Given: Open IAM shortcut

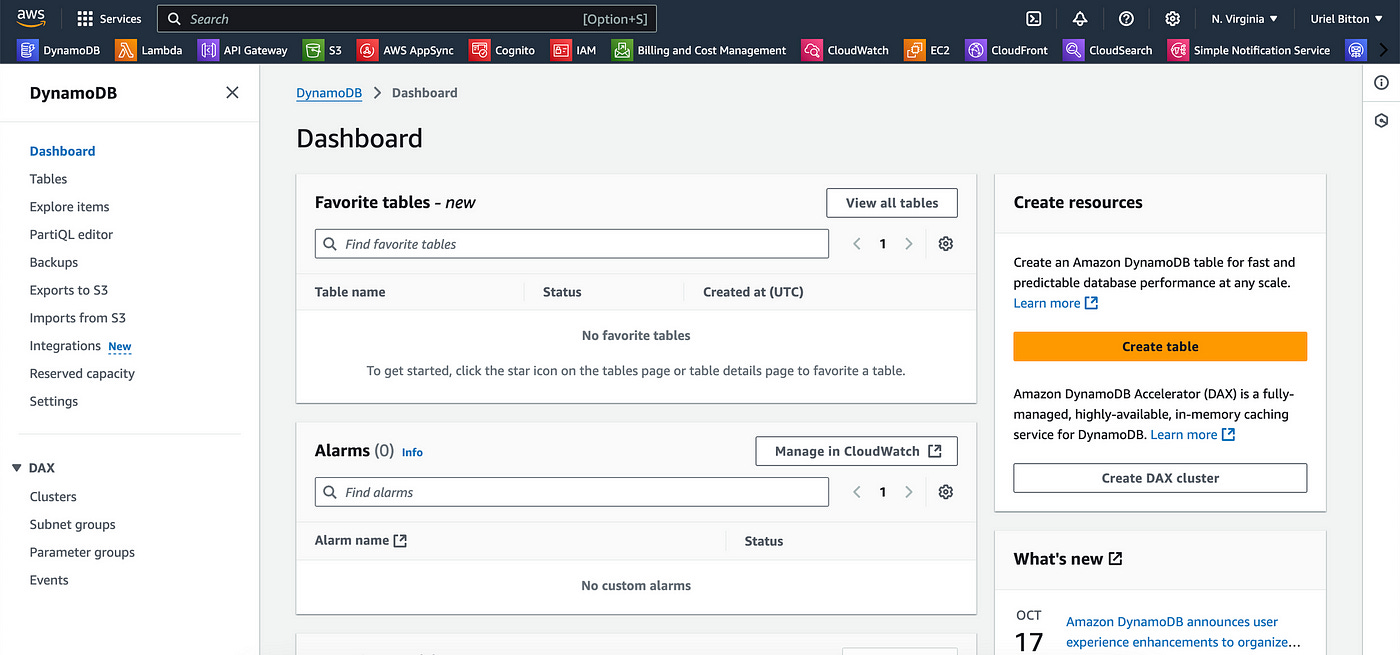Looking at the screenshot, I should (x=574, y=50).
